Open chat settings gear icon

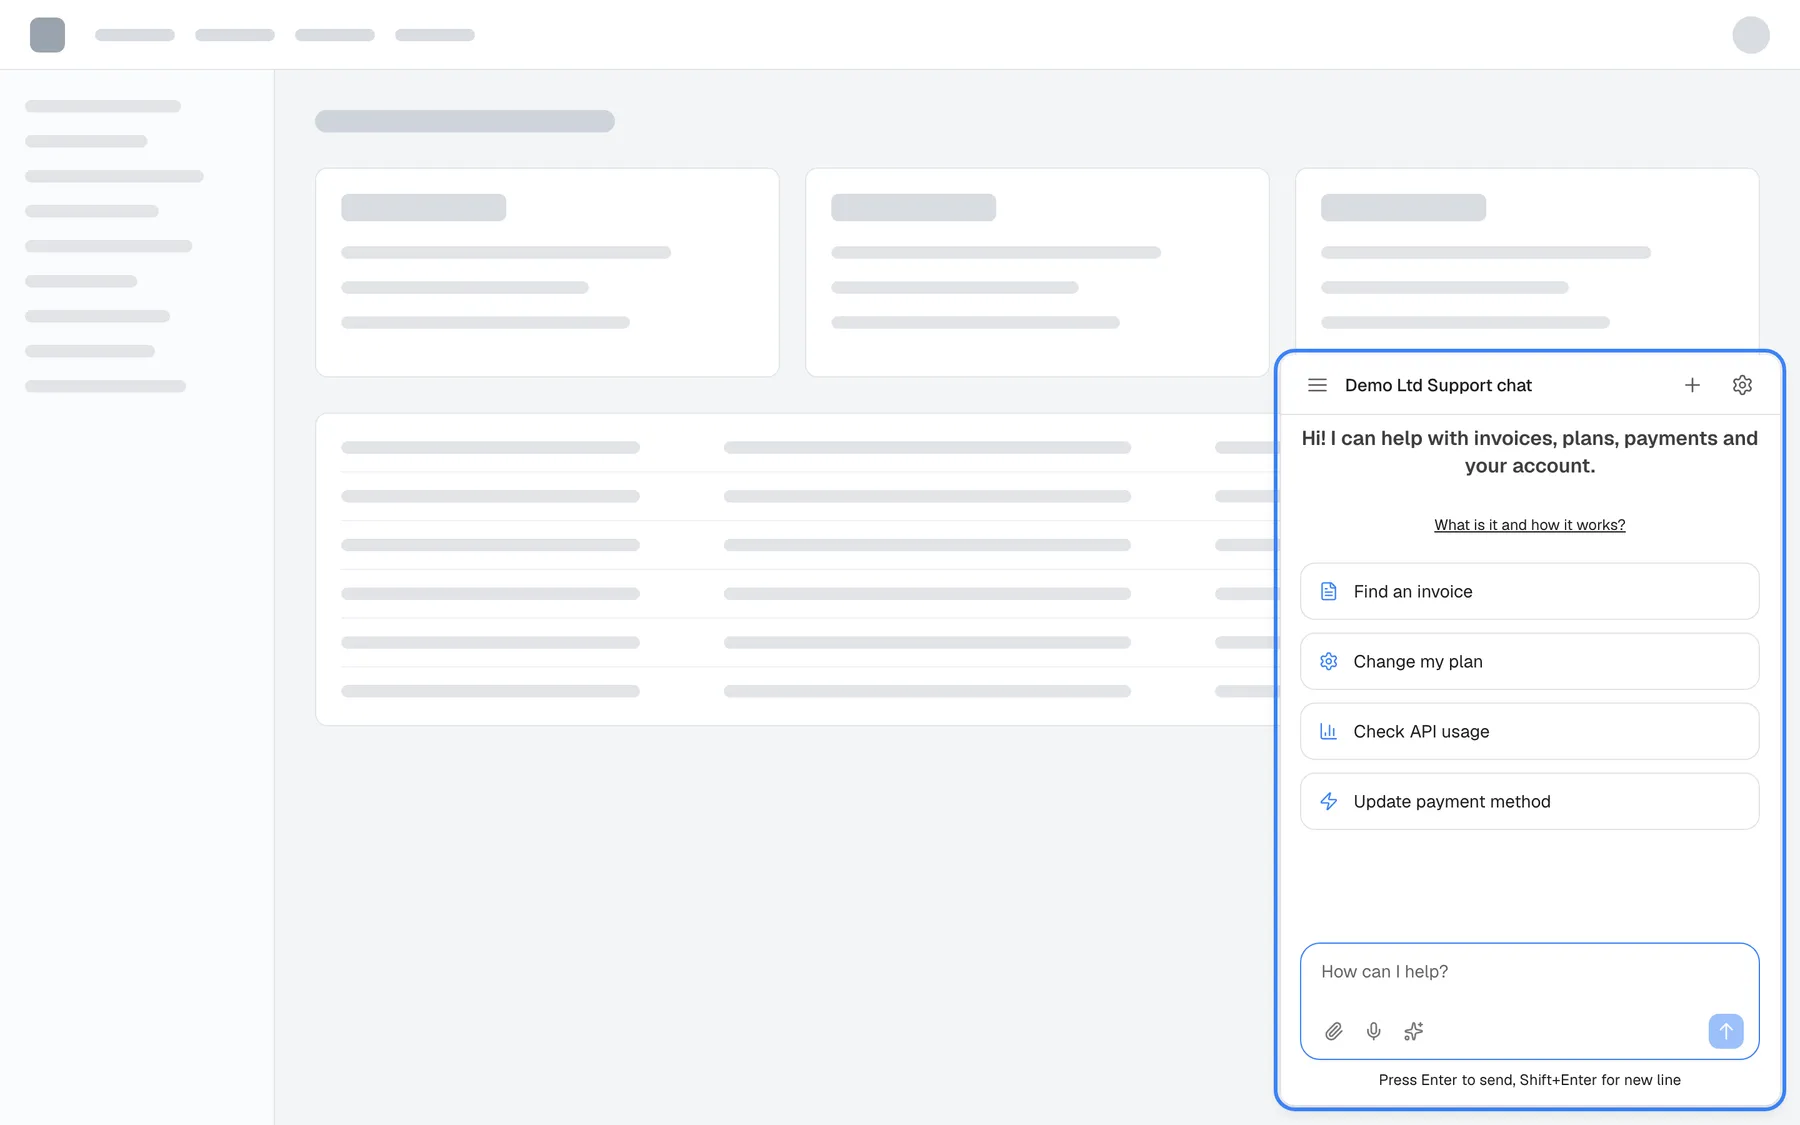(1742, 385)
